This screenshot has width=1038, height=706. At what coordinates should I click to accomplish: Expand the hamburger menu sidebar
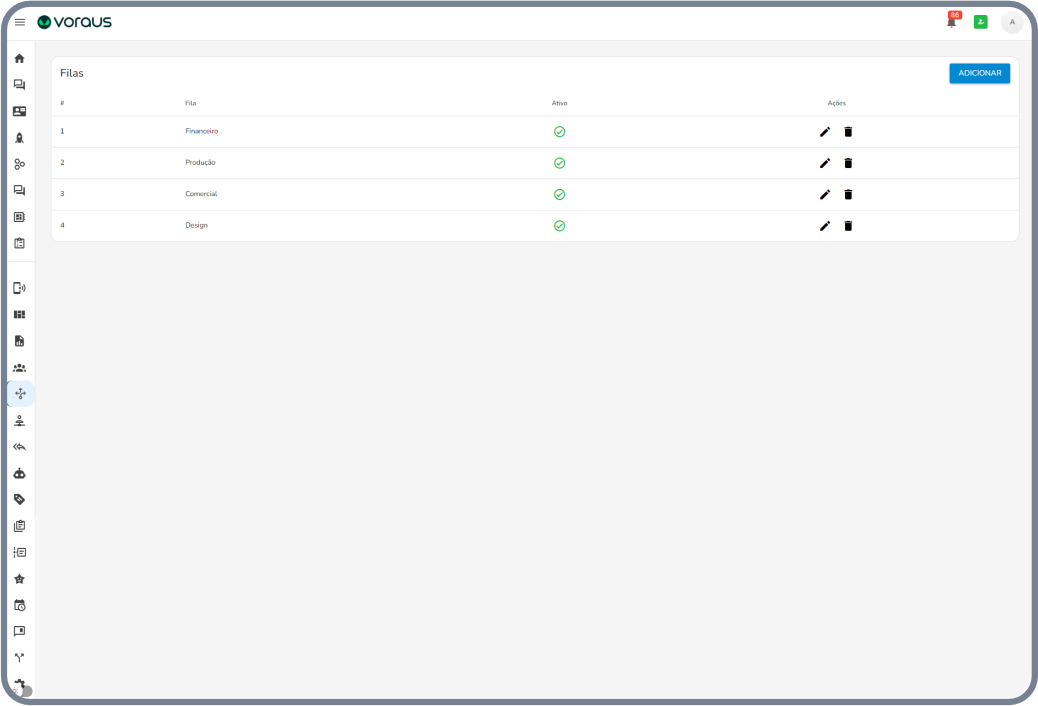point(20,22)
